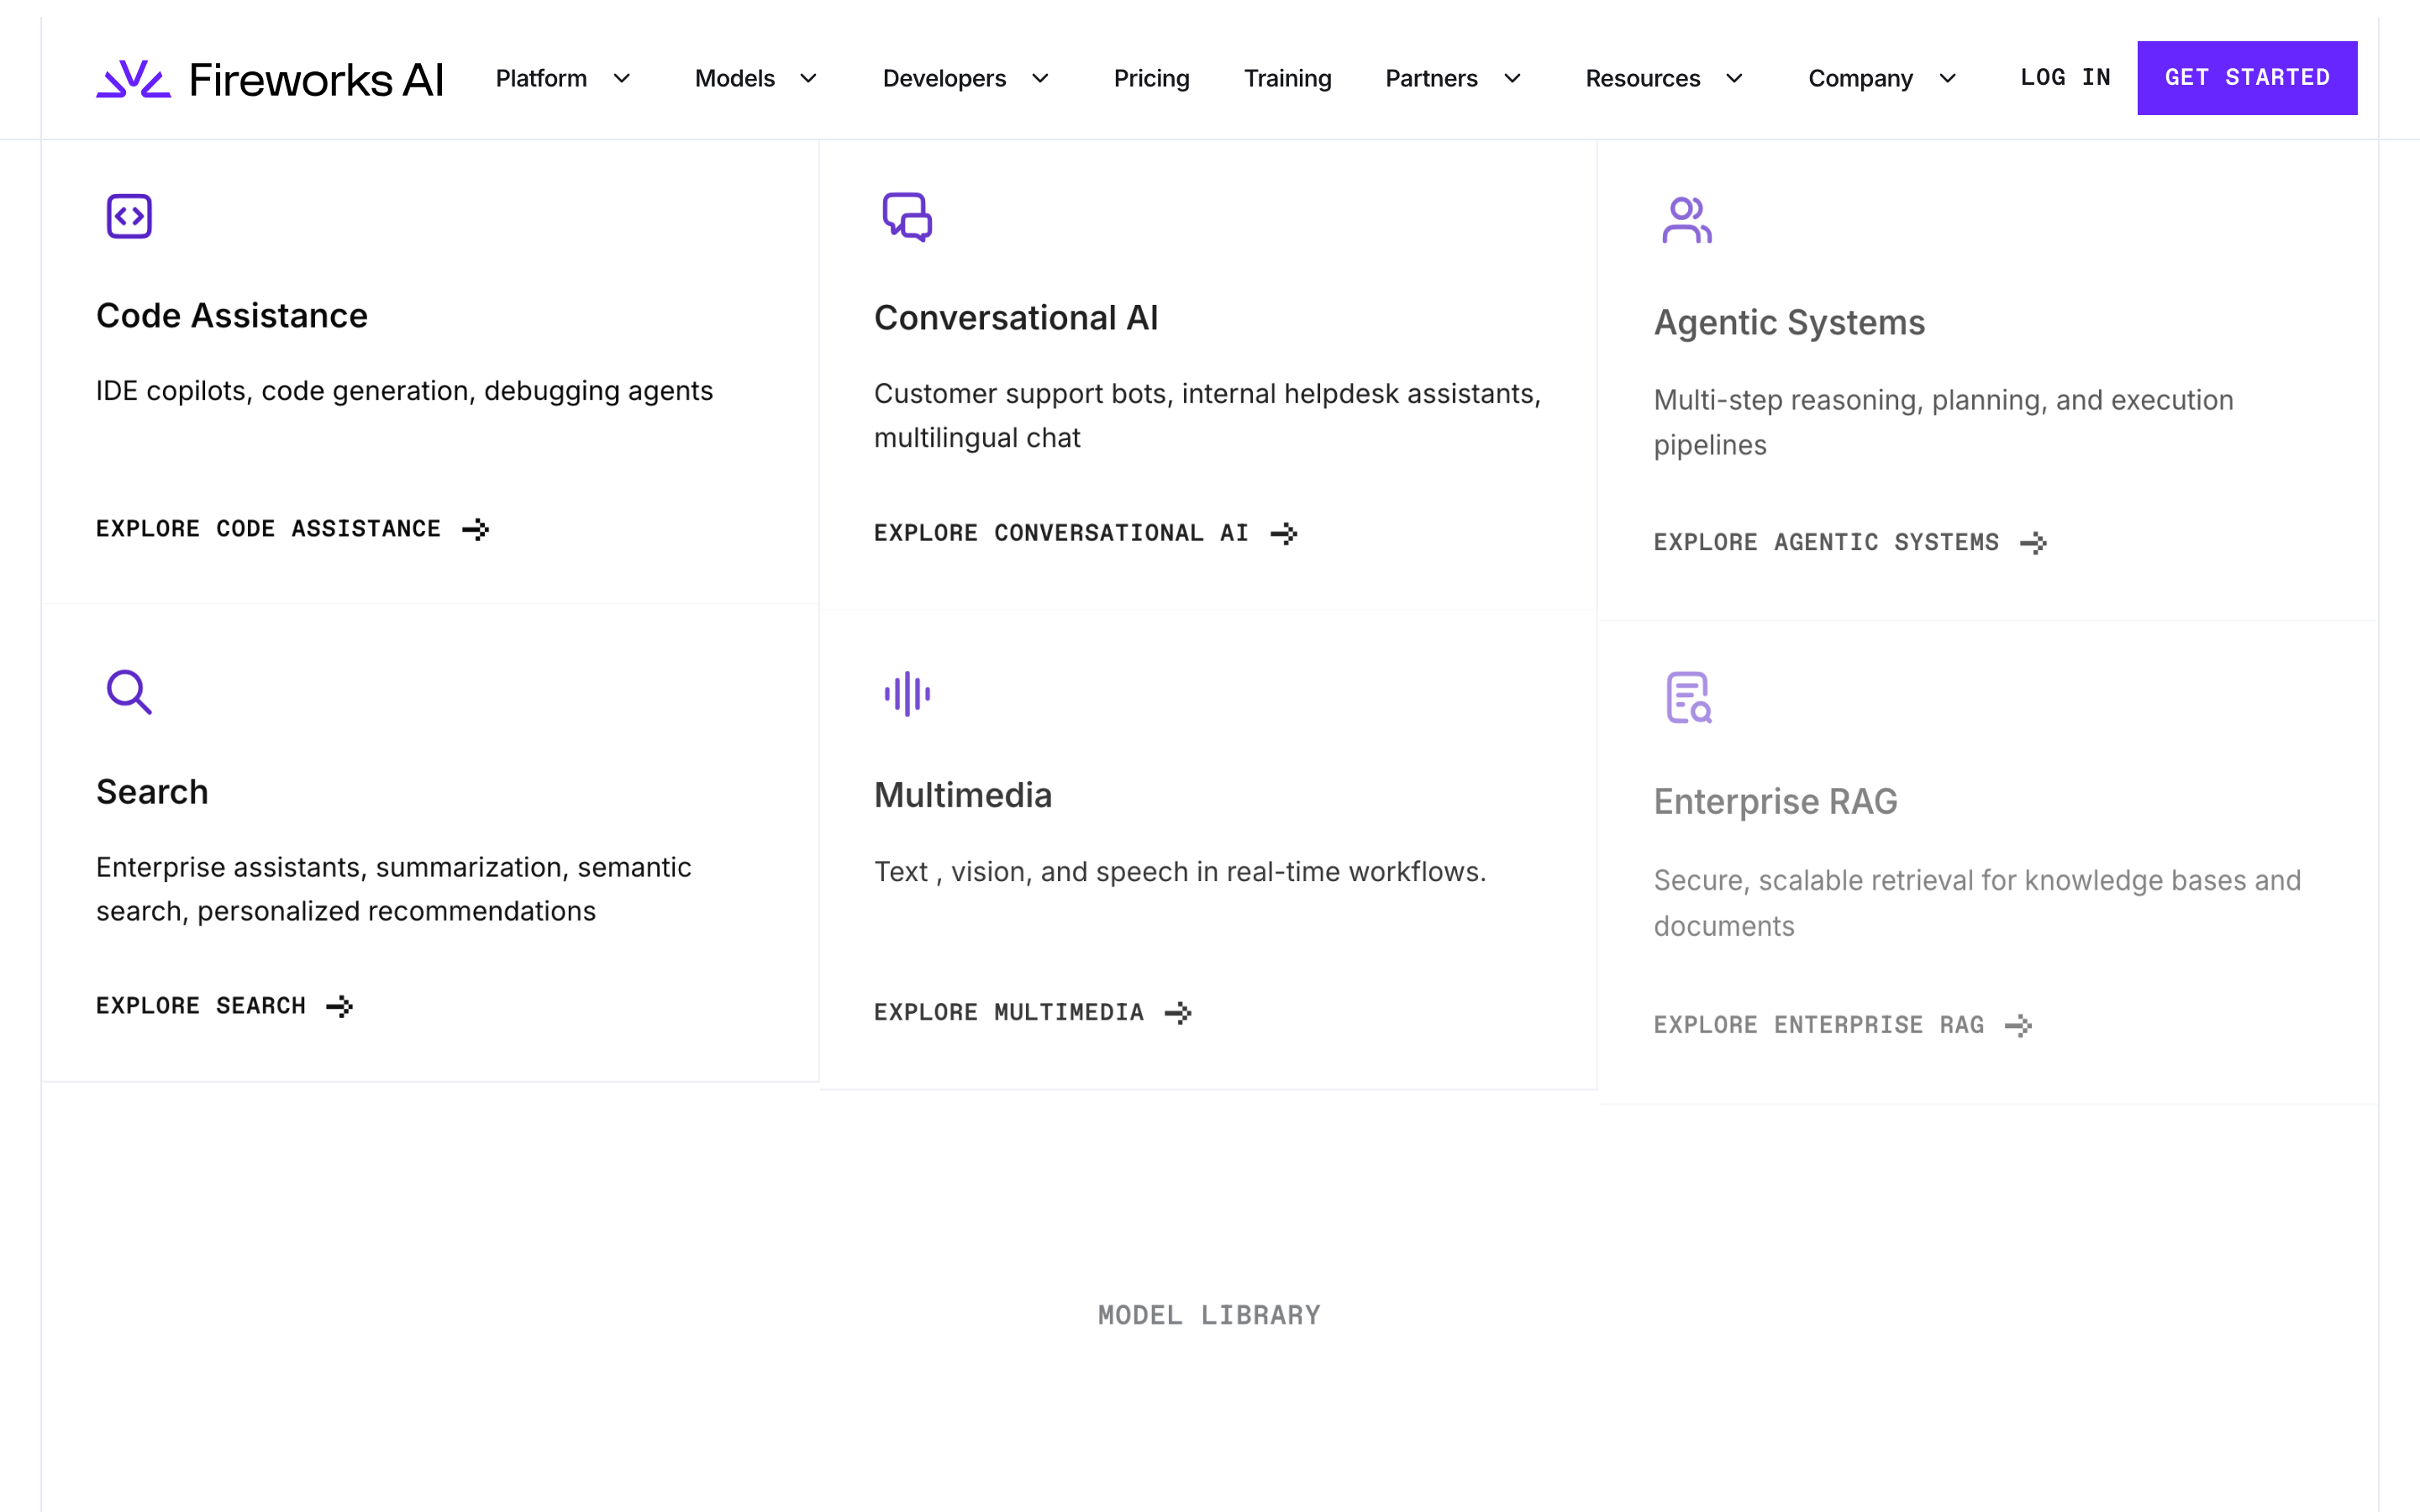Go to the Training page
This screenshot has width=2420, height=1512.
coord(1287,78)
